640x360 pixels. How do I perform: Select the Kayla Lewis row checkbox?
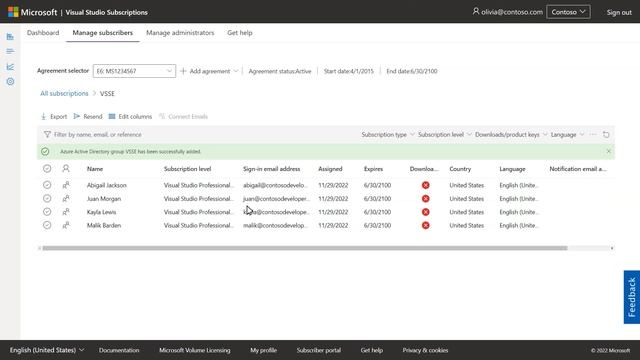[47, 212]
